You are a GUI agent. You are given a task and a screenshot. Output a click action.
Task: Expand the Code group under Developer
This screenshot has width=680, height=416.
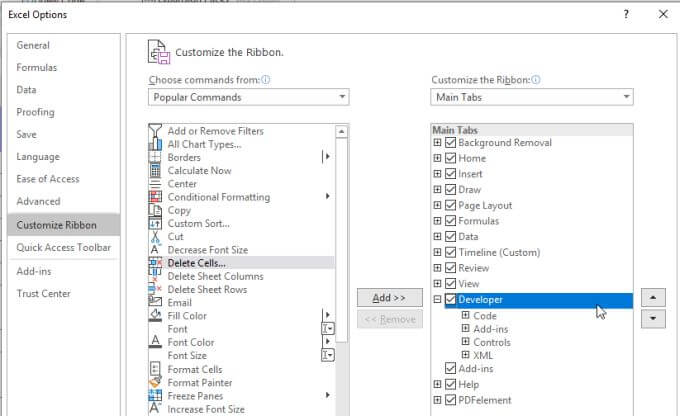click(x=465, y=315)
